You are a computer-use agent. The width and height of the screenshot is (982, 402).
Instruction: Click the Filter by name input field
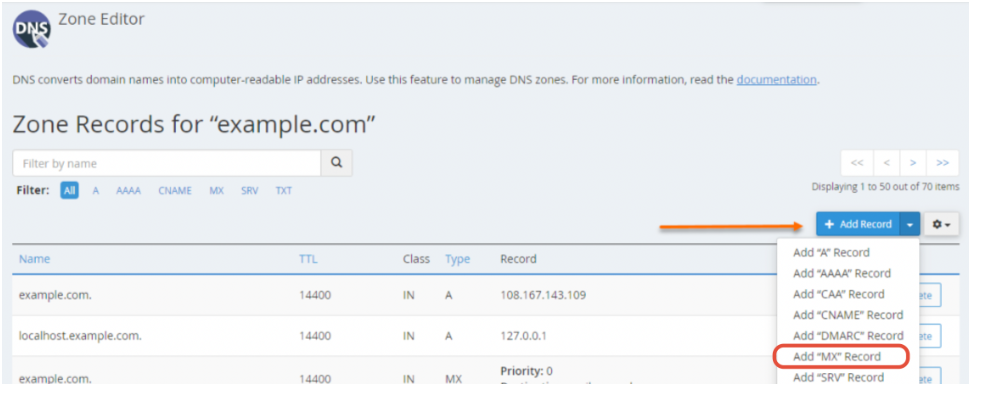click(x=166, y=163)
